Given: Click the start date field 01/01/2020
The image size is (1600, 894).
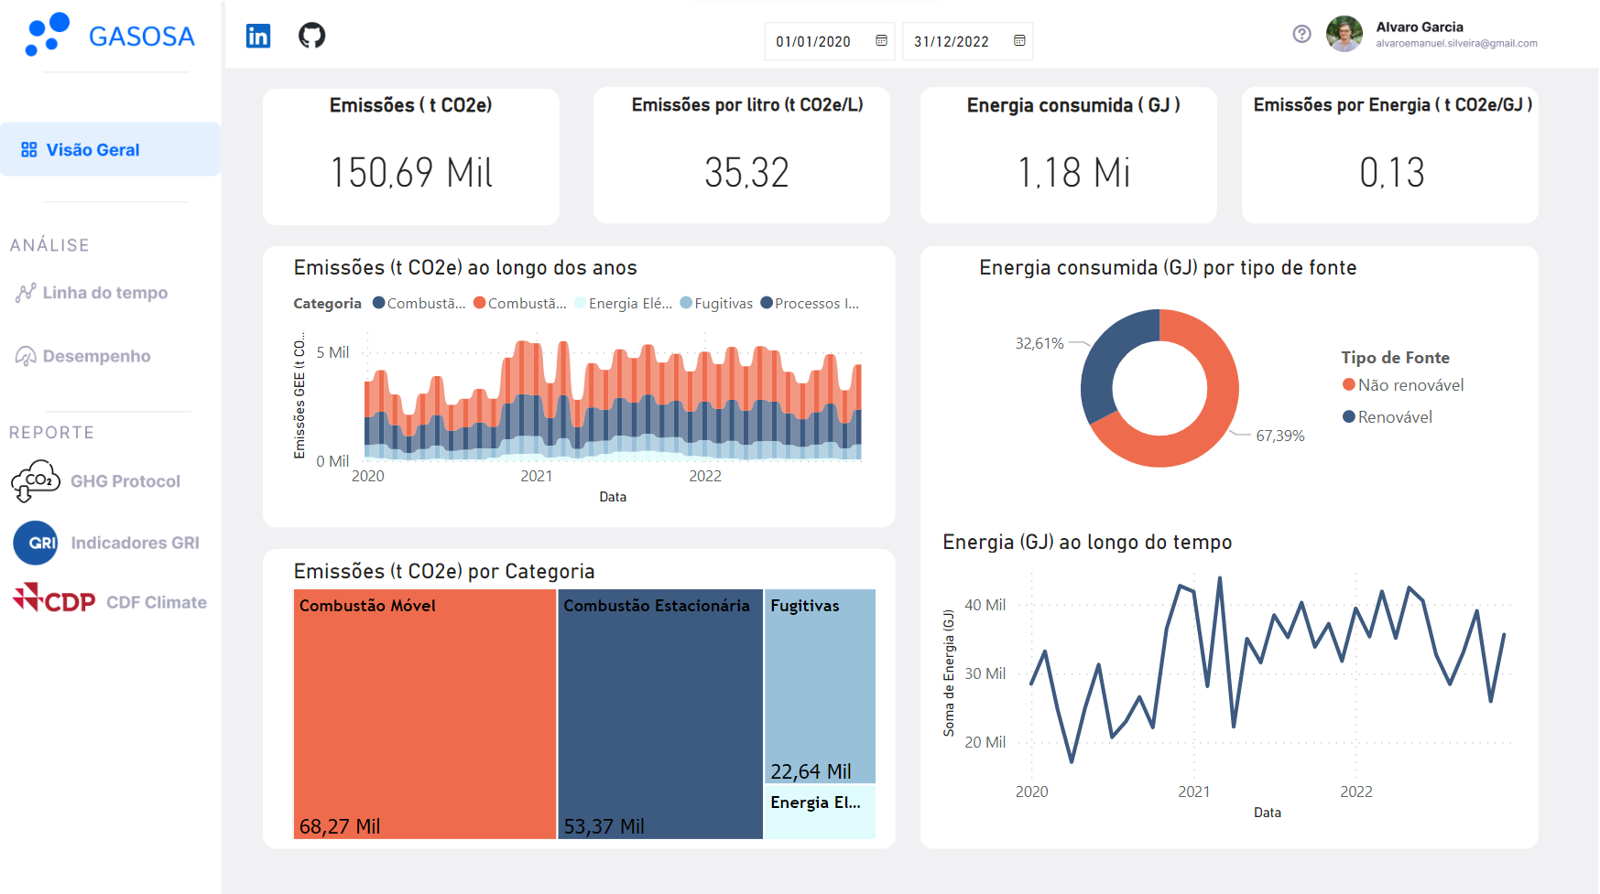Looking at the screenshot, I should (831, 41).
